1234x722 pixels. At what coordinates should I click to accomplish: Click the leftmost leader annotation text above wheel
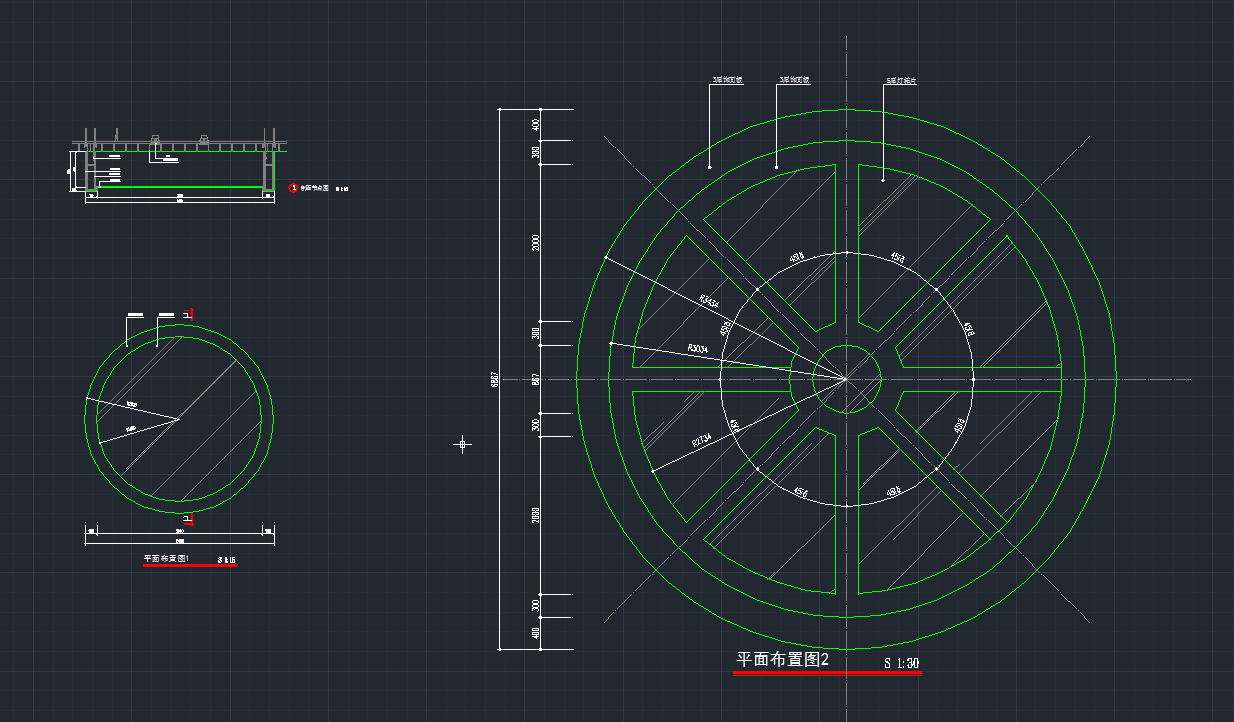(x=727, y=79)
